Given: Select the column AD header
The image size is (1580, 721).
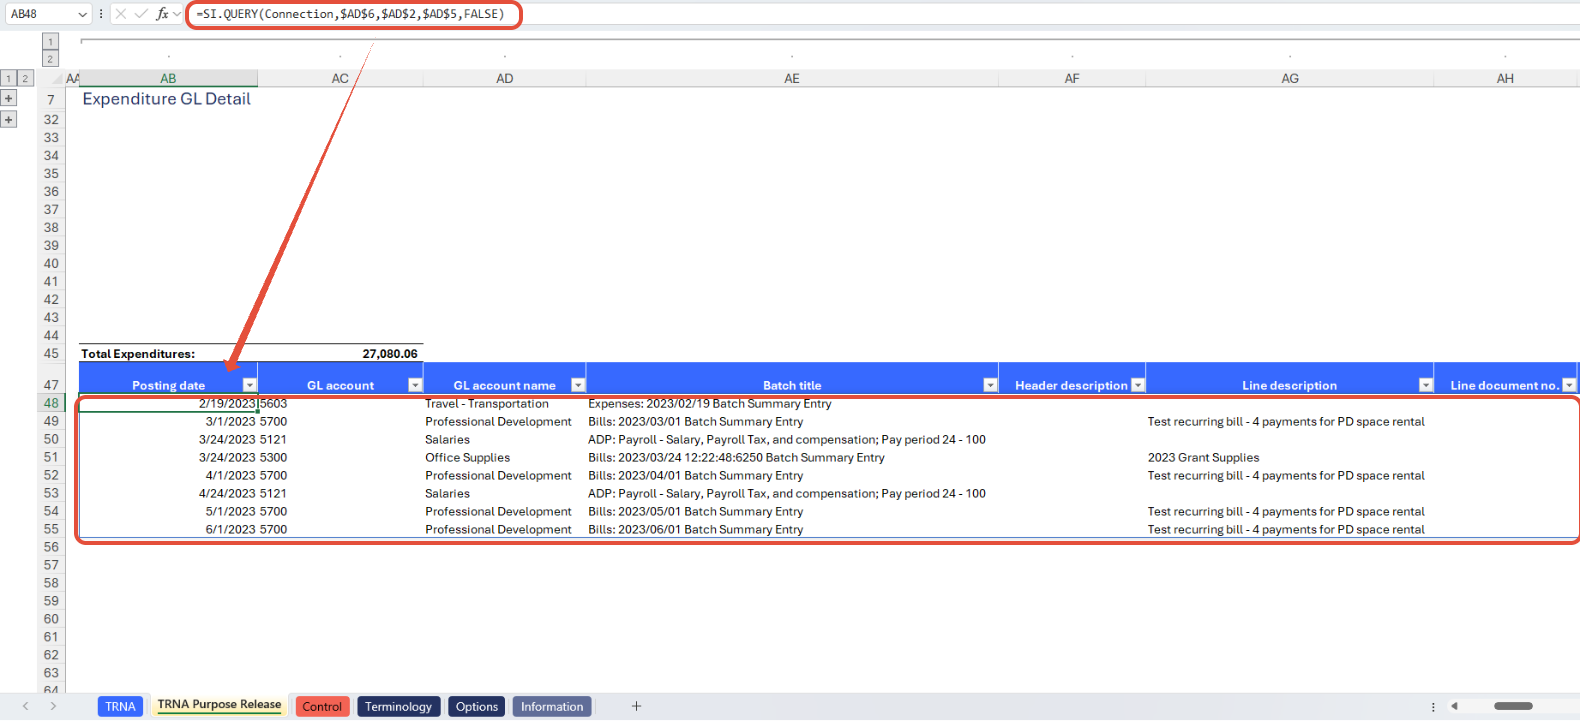Looking at the screenshot, I should point(505,78).
